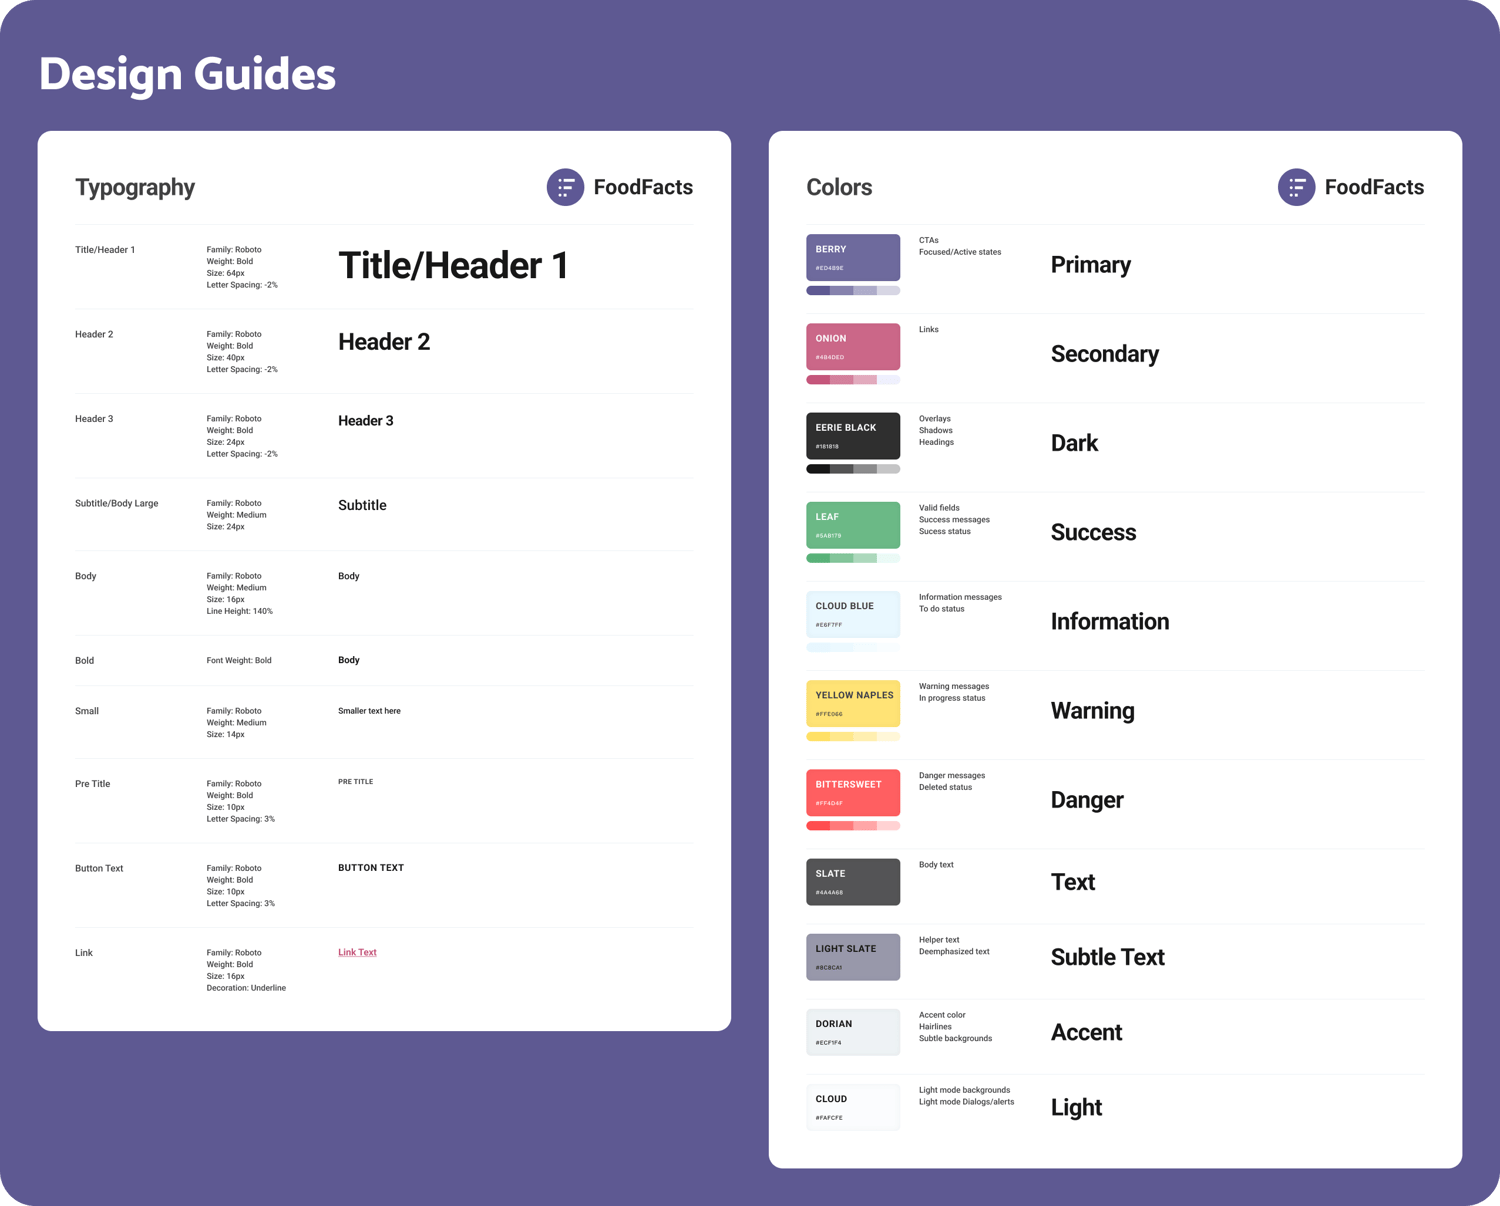Screen dimensions: 1500x1206
Task: Click the Yellow Naples tint strip
Action: click(x=853, y=737)
